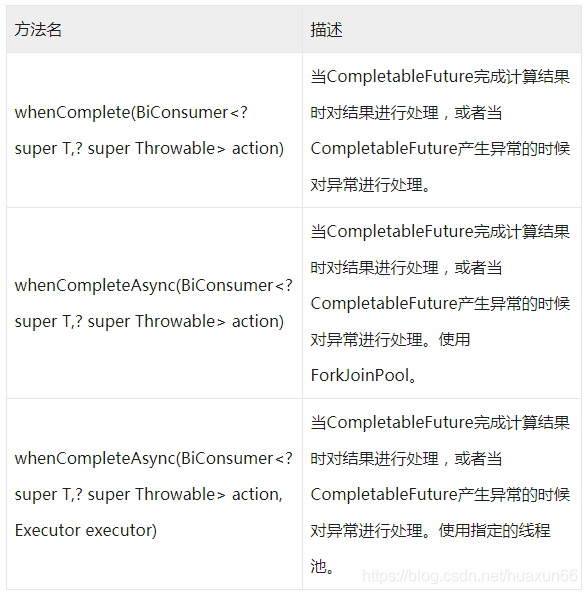Click the 描述 column header
Image resolution: width=587 pixels, height=594 pixels.
(326, 30)
